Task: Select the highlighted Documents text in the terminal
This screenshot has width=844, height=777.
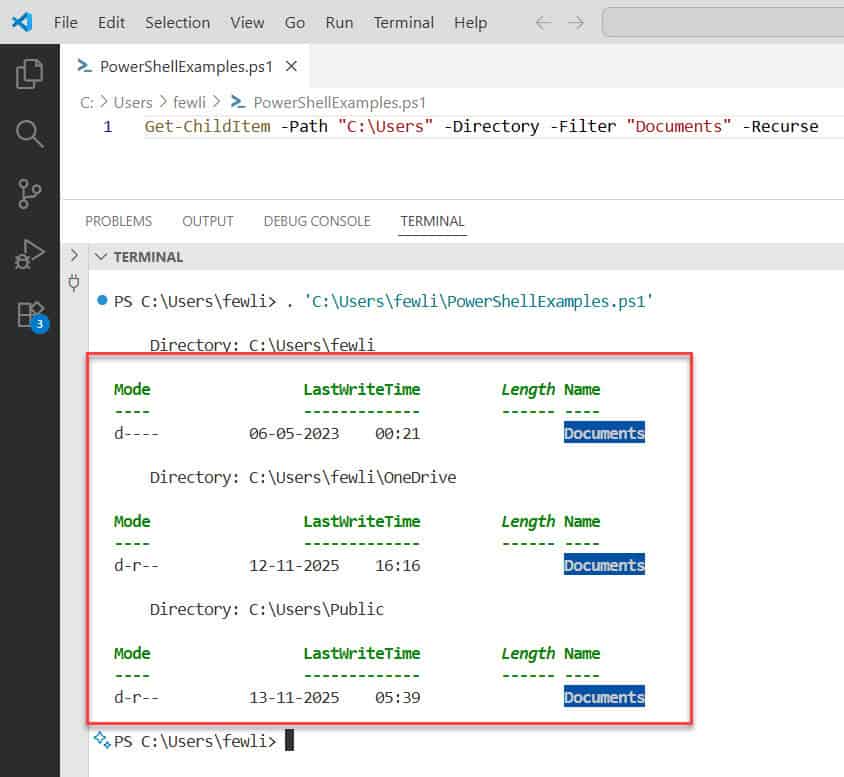Action: (x=604, y=433)
